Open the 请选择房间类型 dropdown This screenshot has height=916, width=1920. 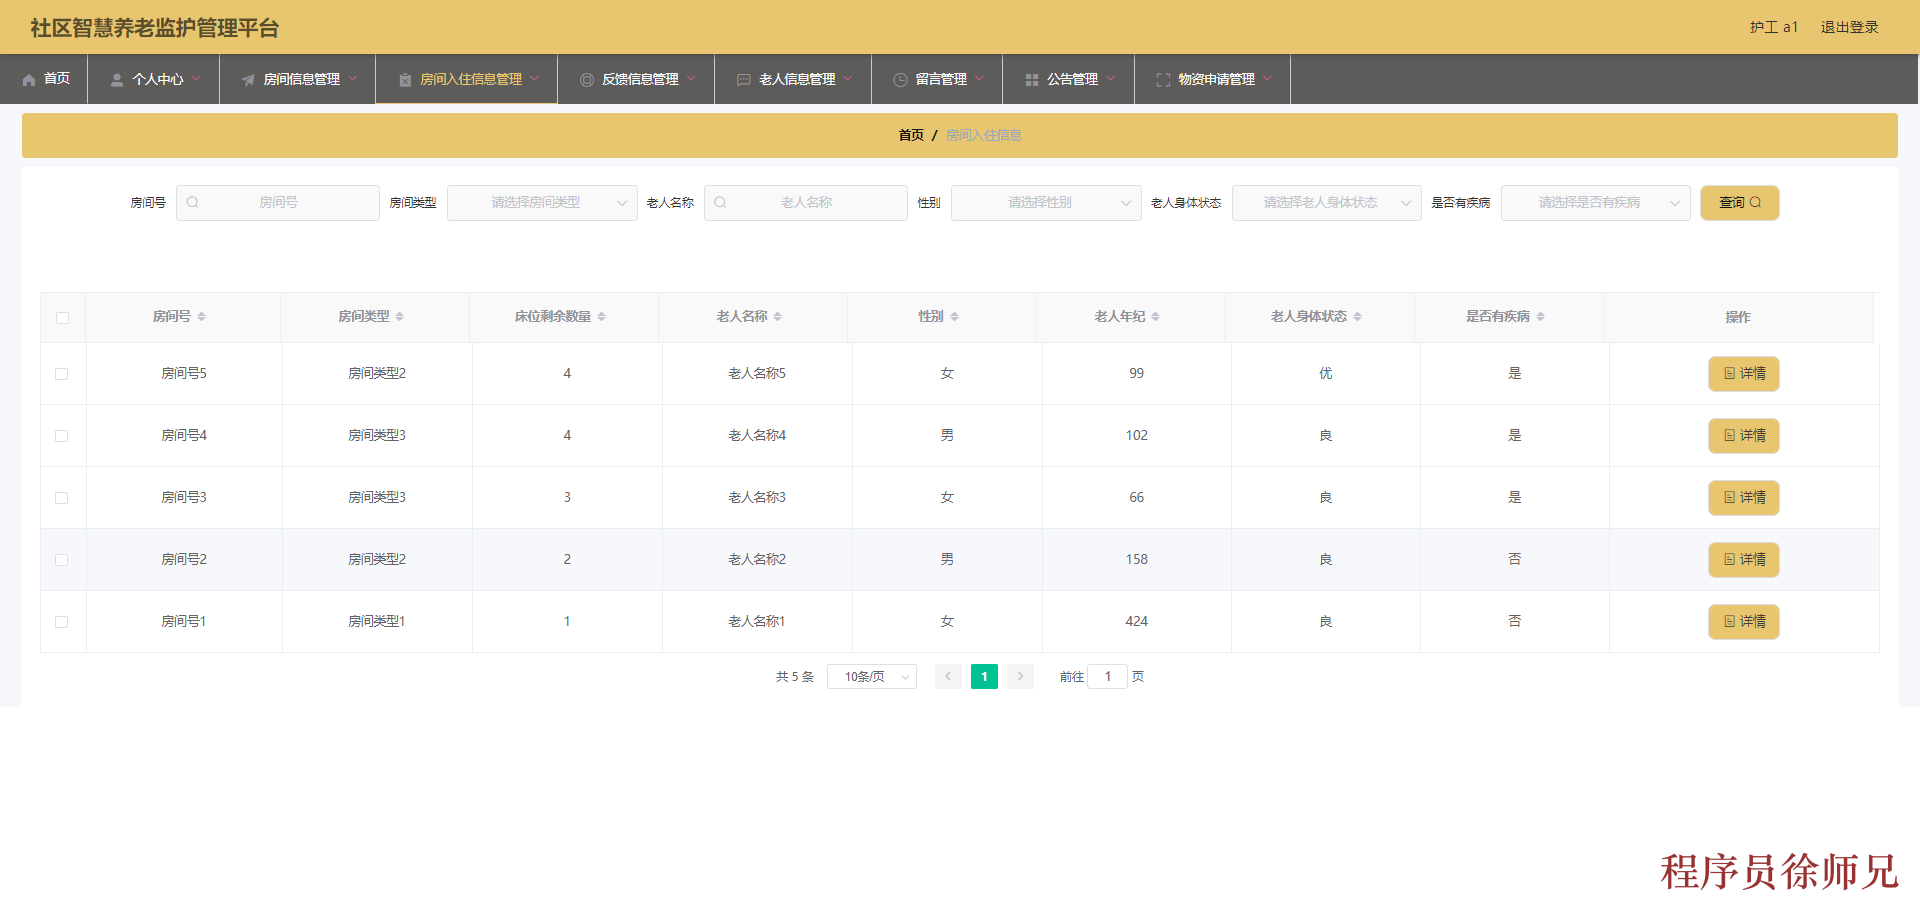pyautogui.click(x=542, y=202)
